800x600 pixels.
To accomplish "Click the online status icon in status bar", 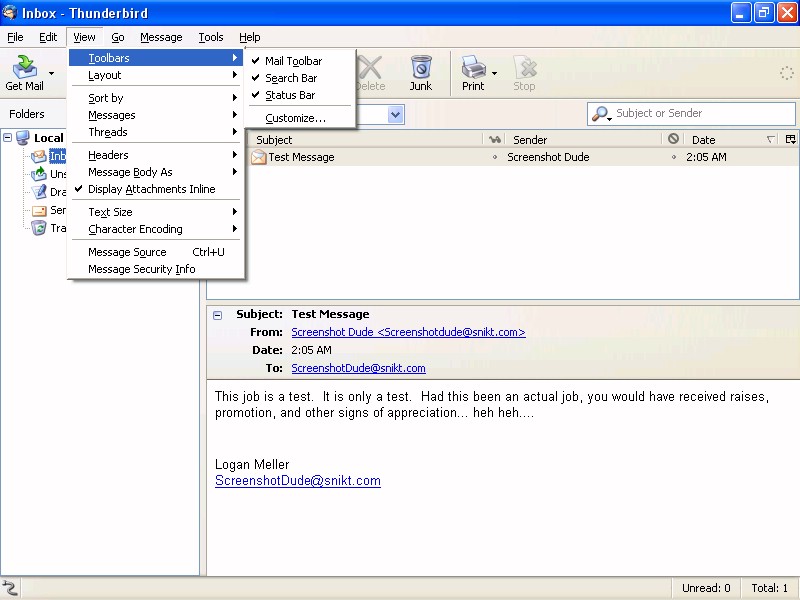I will coord(10,588).
